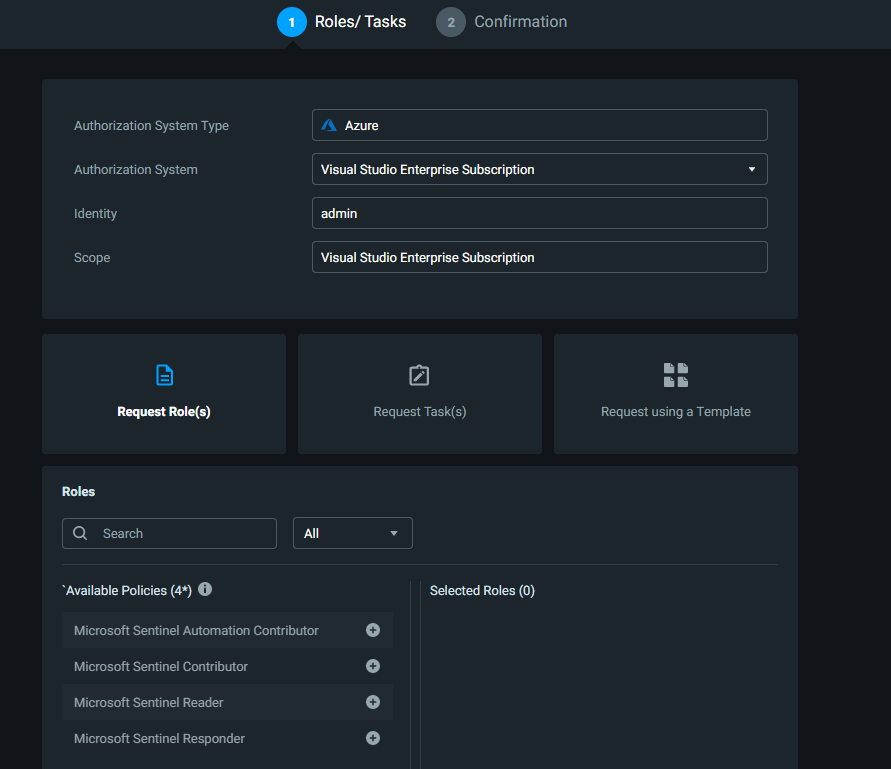Show info tooltip for Available Policies
The height and width of the screenshot is (769, 891).
click(205, 589)
